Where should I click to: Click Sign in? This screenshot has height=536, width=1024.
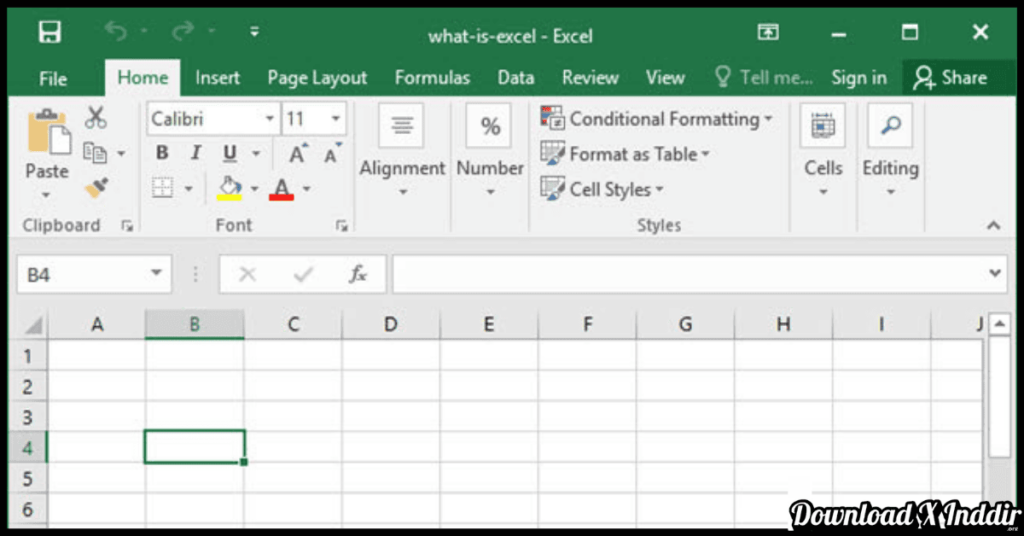click(859, 78)
